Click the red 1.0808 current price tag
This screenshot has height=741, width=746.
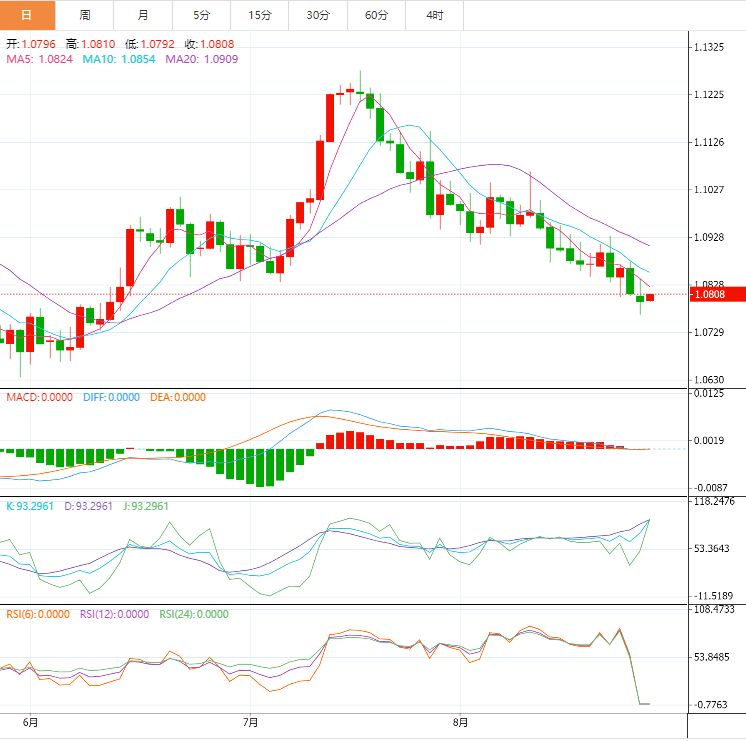coord(715,295)
